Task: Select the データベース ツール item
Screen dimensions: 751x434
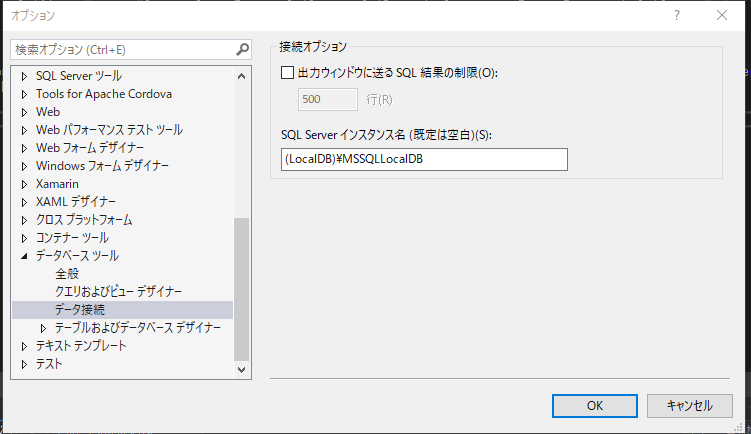Action: click(x=77, y=256)
